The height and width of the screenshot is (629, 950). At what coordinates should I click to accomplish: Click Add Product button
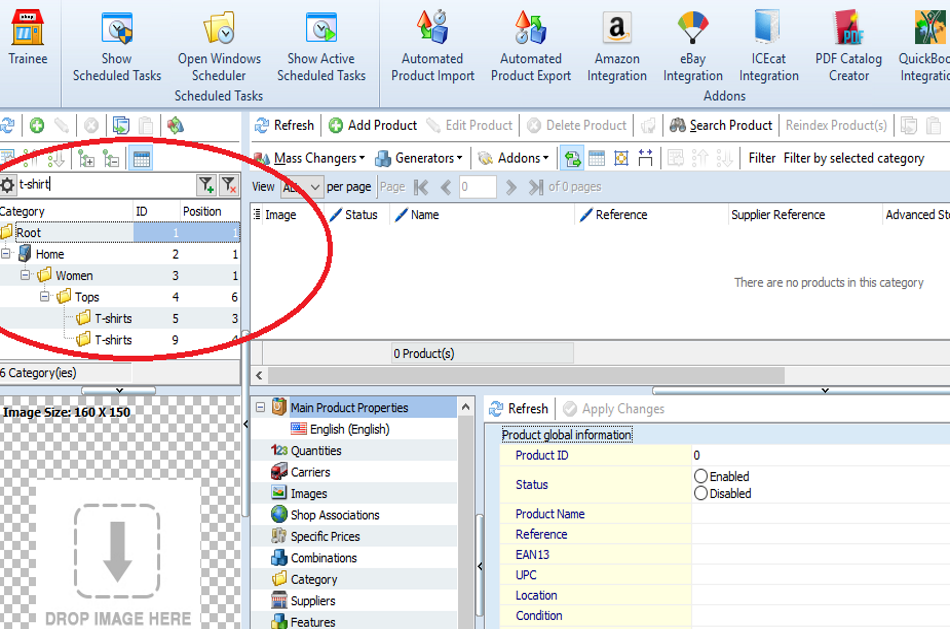[373, 125]
